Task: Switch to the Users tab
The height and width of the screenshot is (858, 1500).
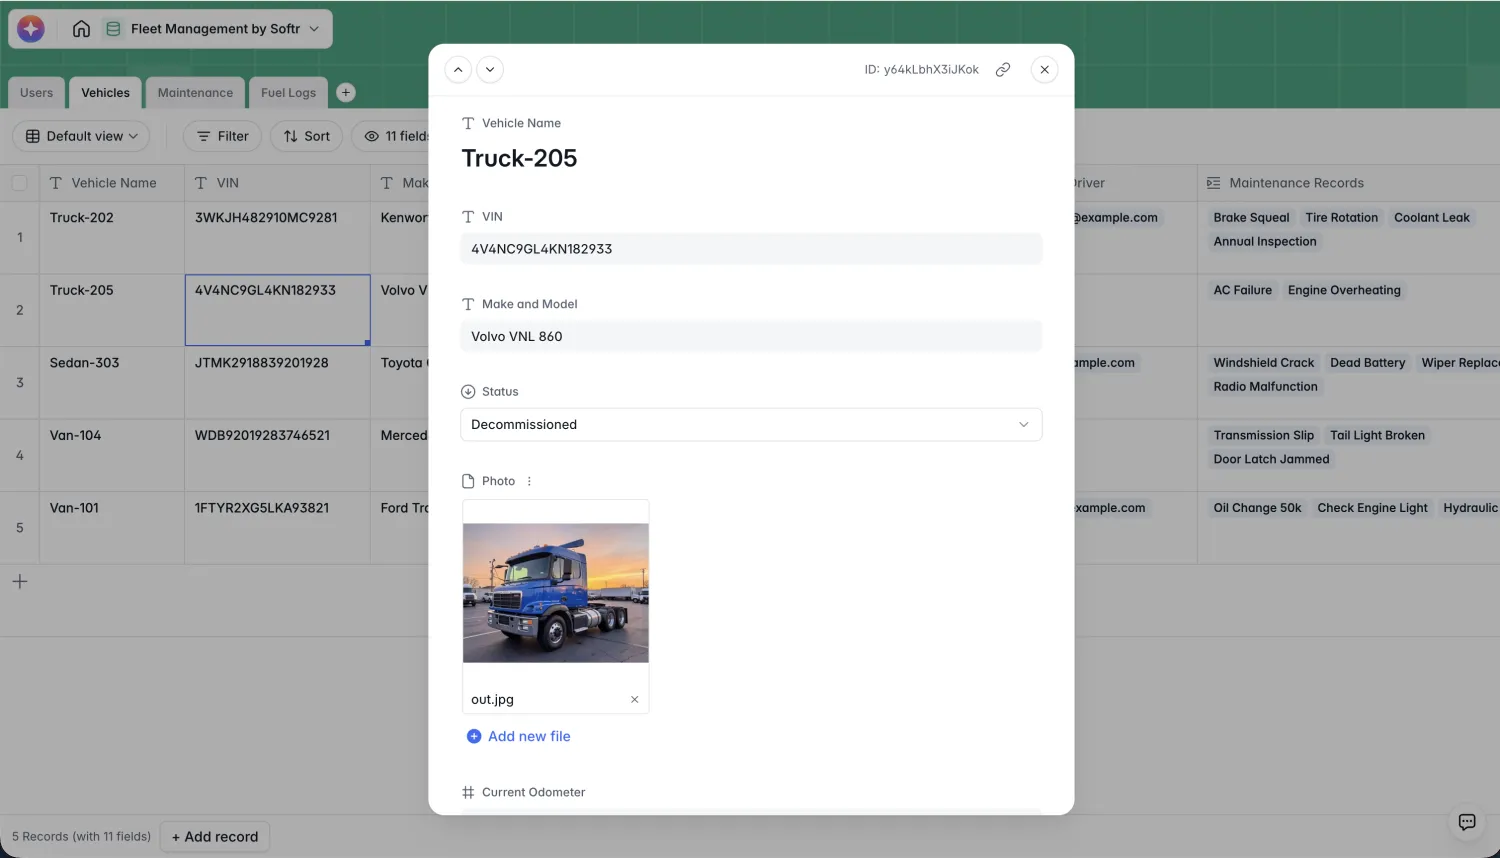Action: pyautogui.click(x=37, y=93)
